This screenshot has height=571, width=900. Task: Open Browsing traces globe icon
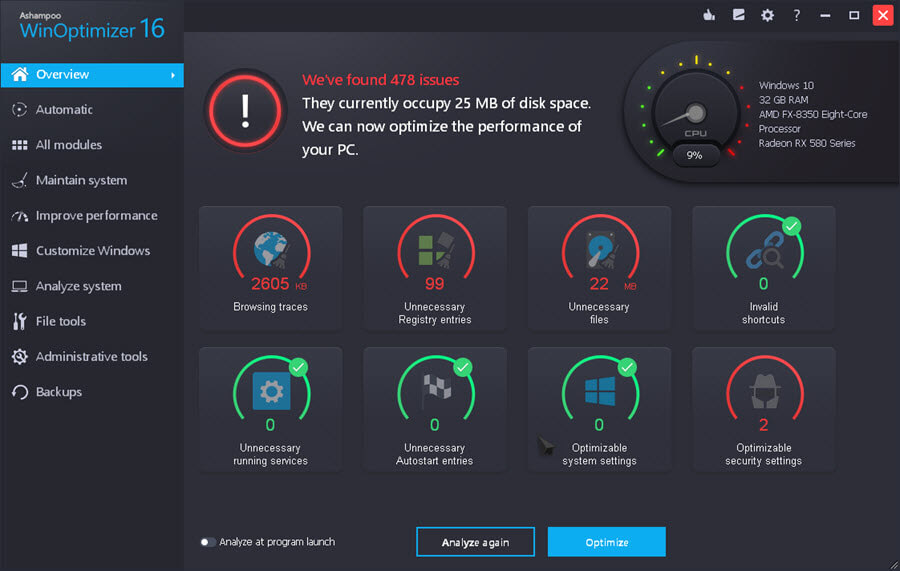271,250
